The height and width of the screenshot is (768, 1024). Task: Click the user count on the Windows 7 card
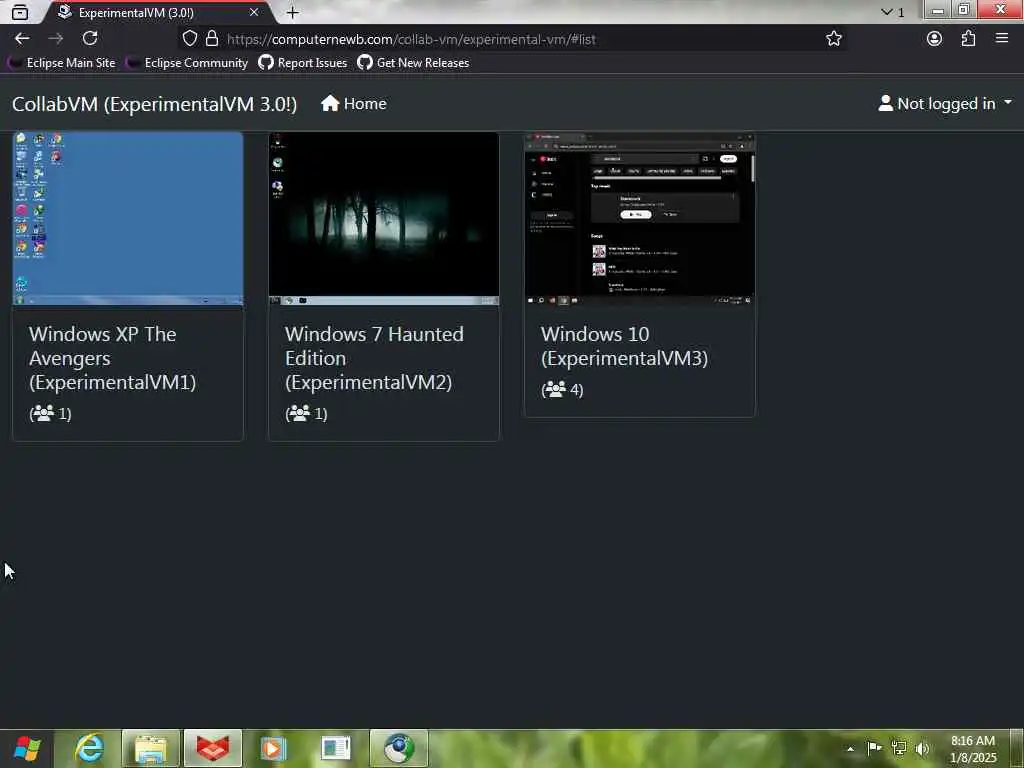[306, 413]
